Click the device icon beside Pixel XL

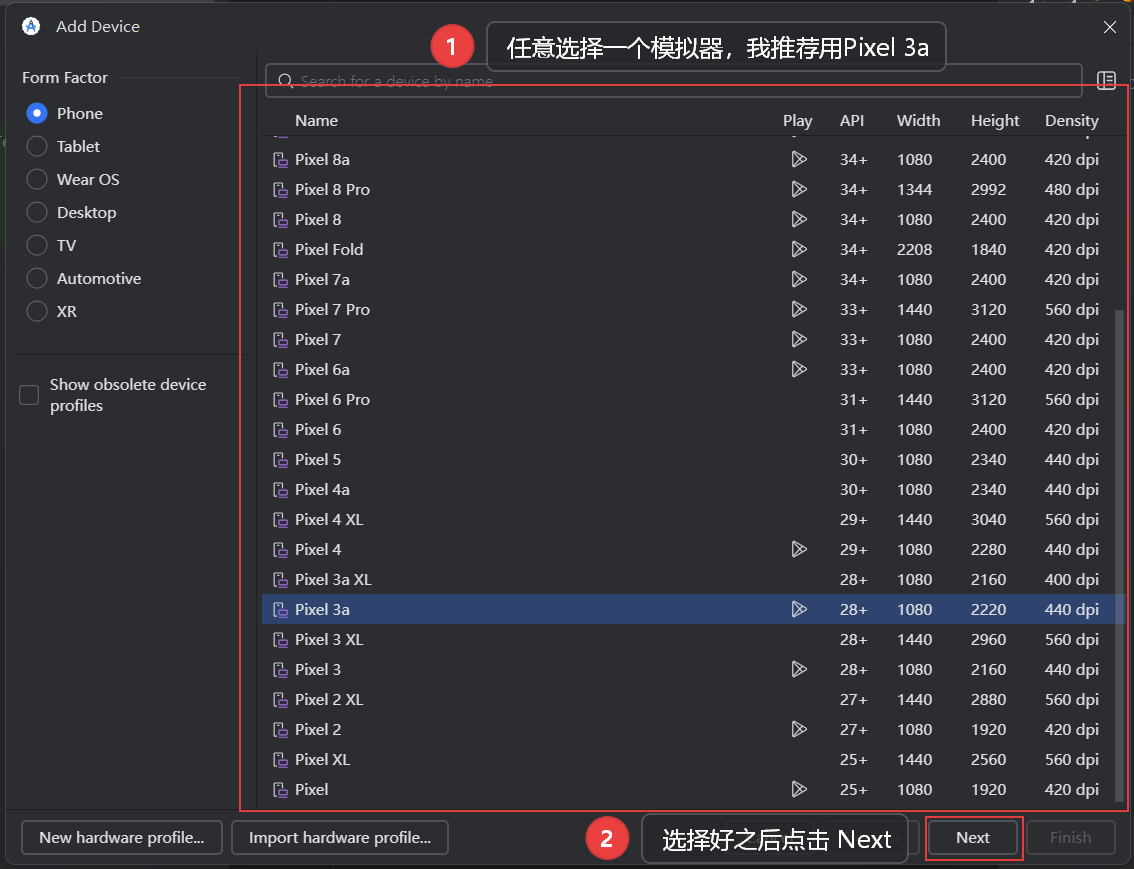(281, 760)
